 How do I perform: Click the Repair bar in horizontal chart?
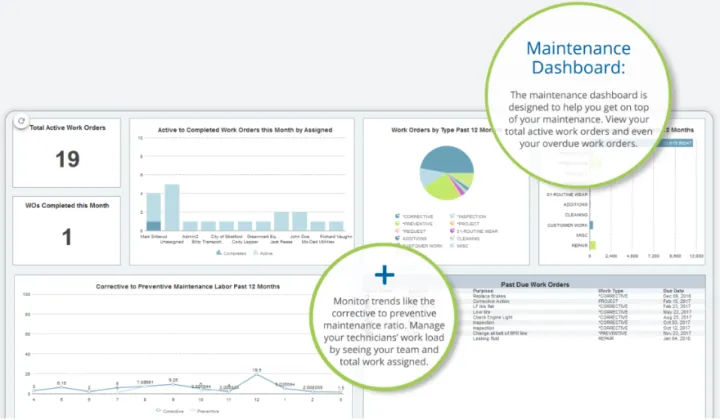[x=594, y=243]
